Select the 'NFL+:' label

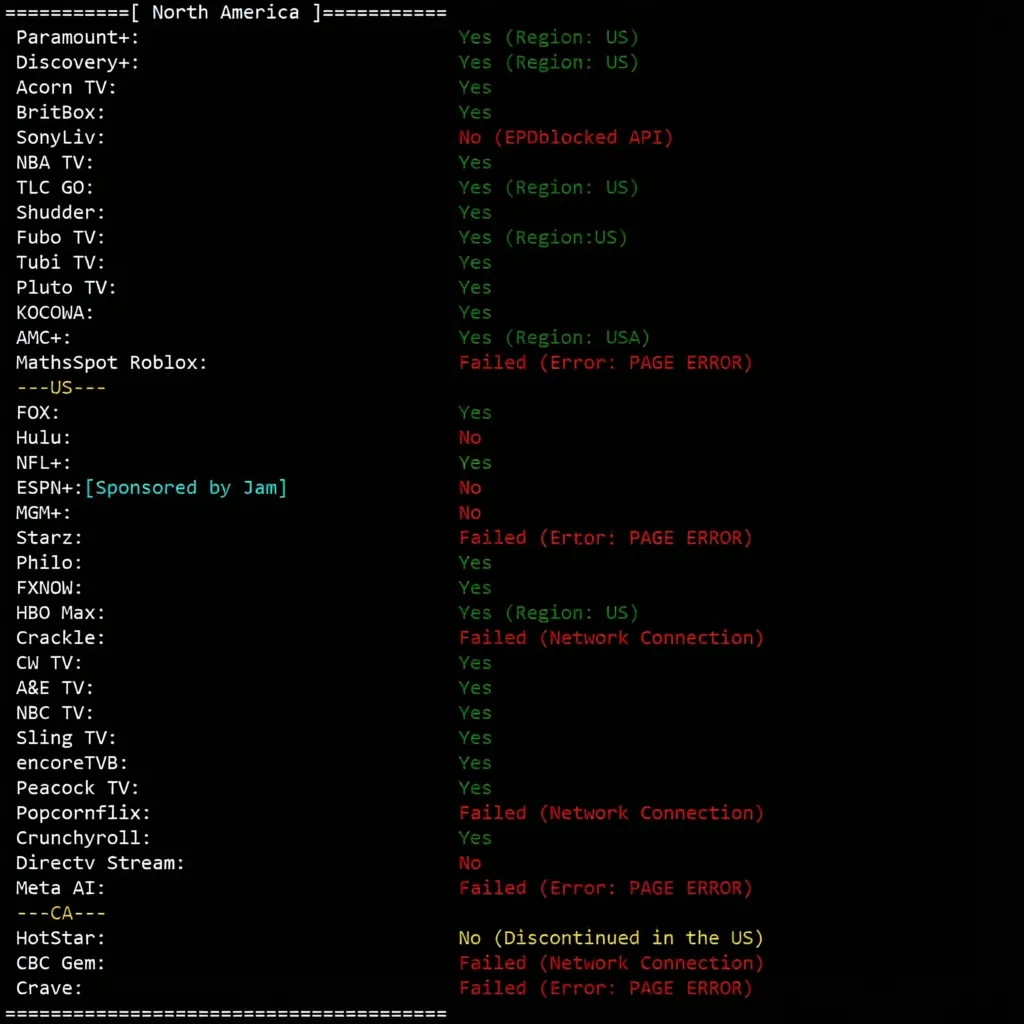(44, 463)
